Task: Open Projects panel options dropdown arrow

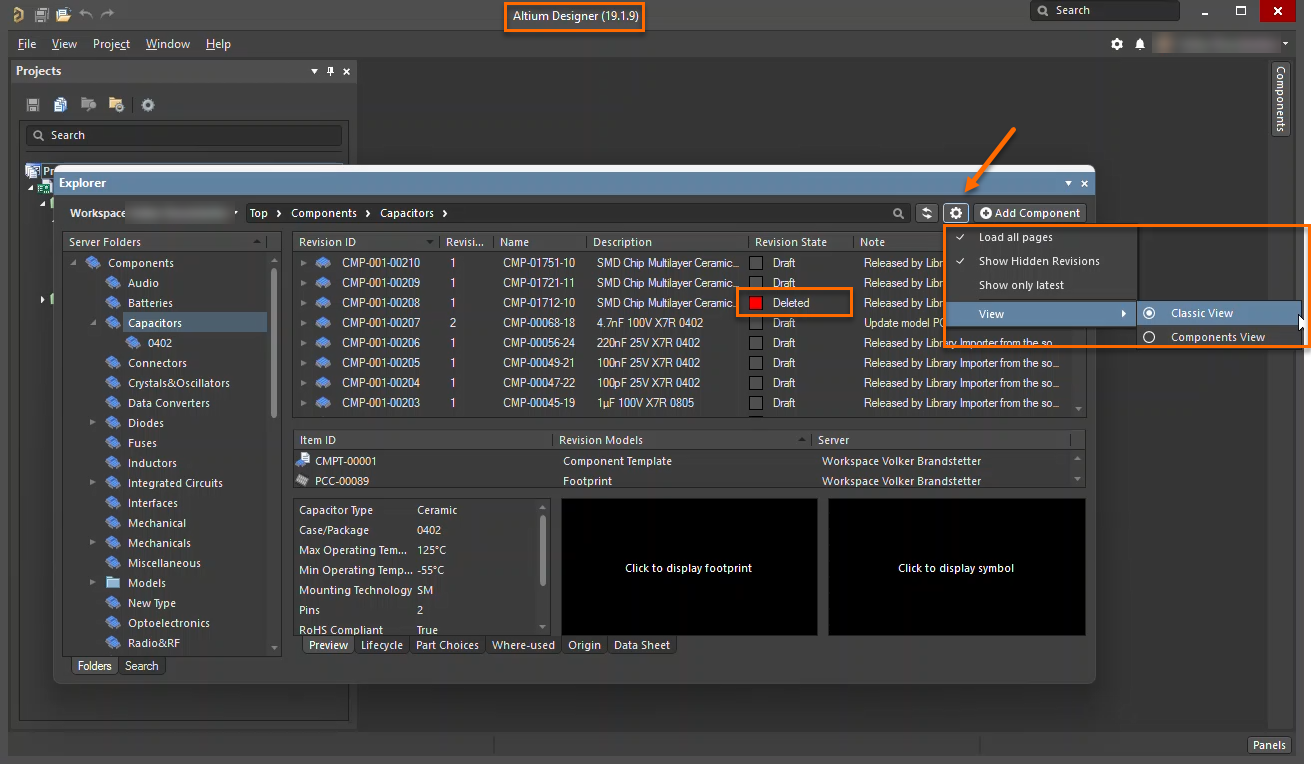Action: (x=315, y=71)
